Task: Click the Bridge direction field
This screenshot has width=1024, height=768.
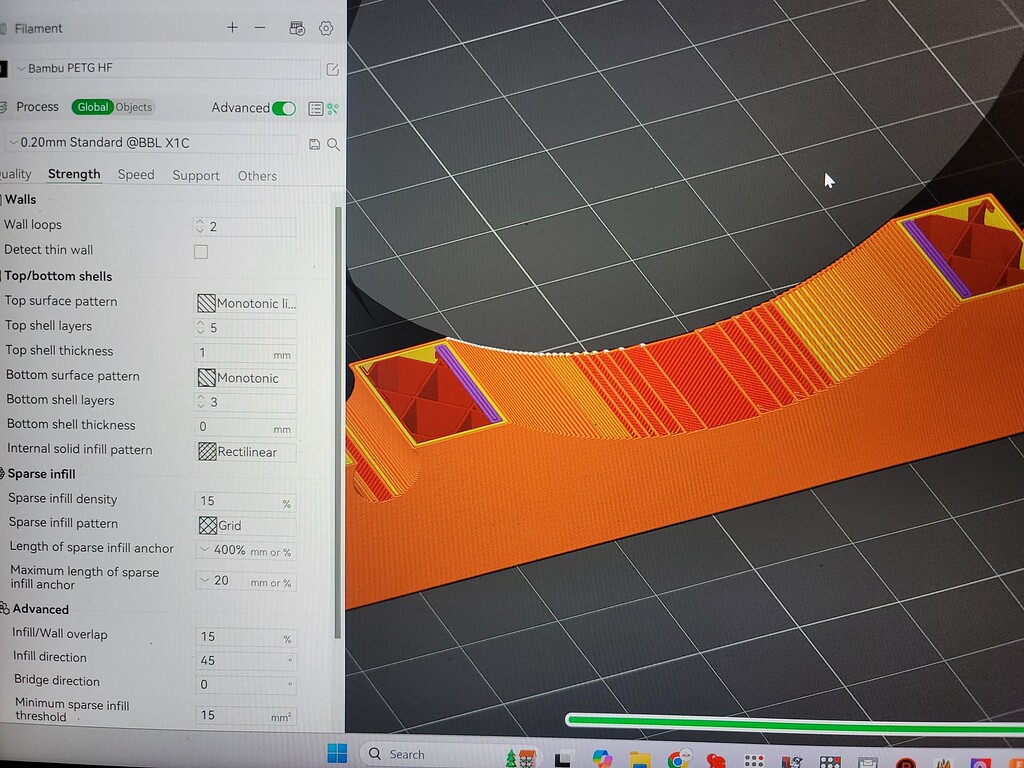Action: click(246, 684)
